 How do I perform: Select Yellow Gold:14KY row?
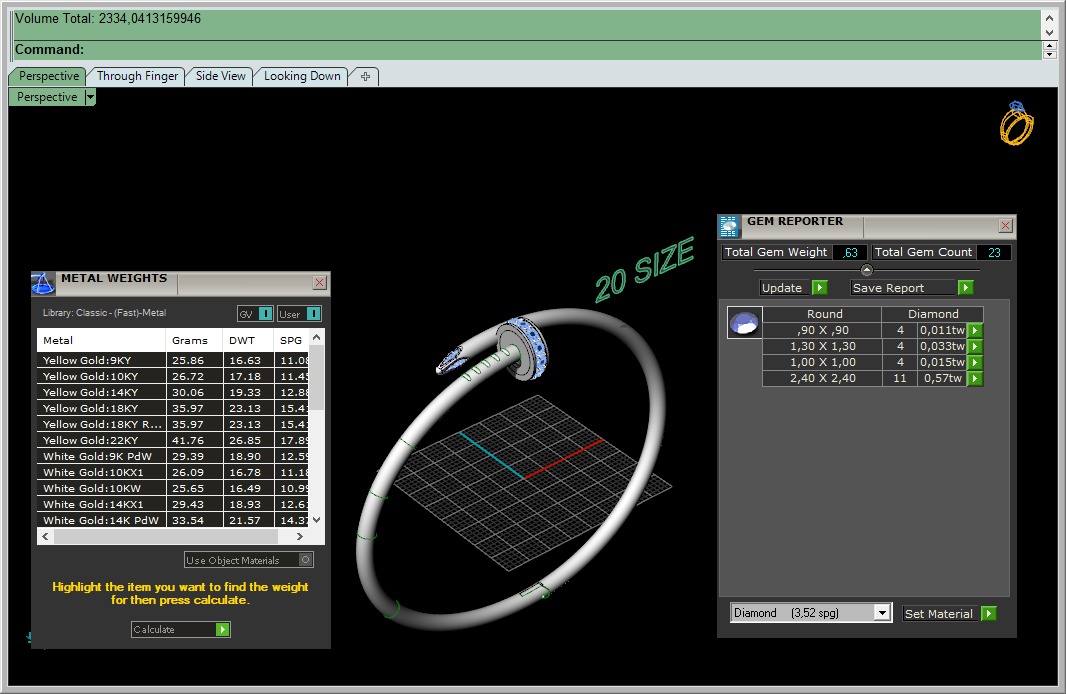pos(173,392)
